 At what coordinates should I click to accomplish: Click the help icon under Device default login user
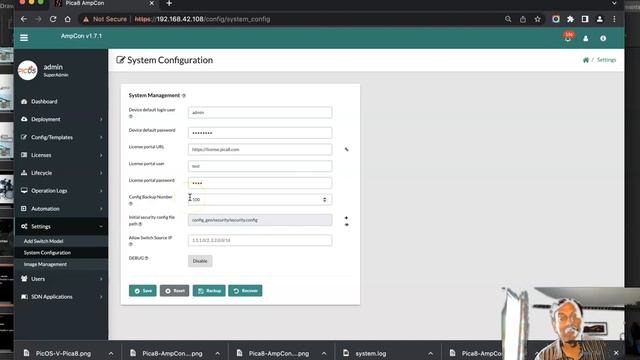coord(131,116)
